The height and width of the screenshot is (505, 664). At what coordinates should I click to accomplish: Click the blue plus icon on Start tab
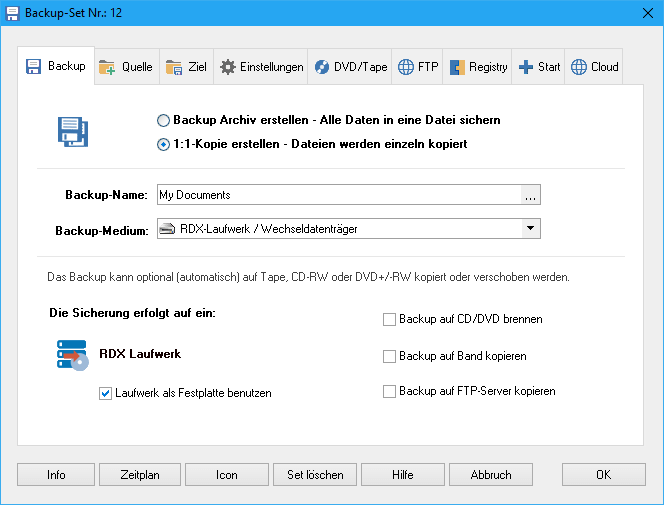(526, 67)
